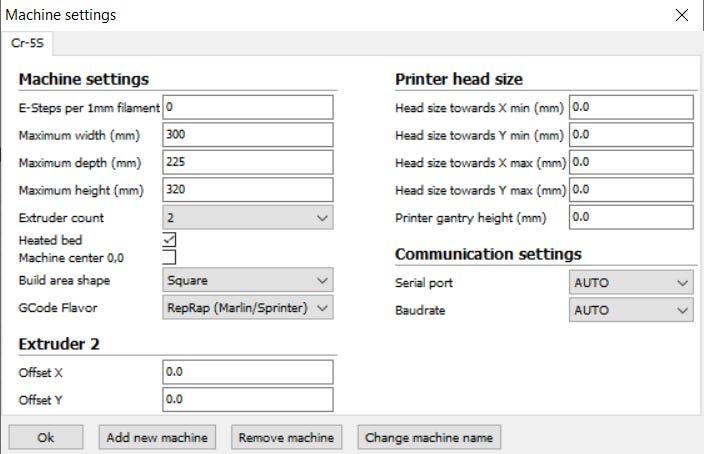Select the Maximum depth input field

coord(247,162)
